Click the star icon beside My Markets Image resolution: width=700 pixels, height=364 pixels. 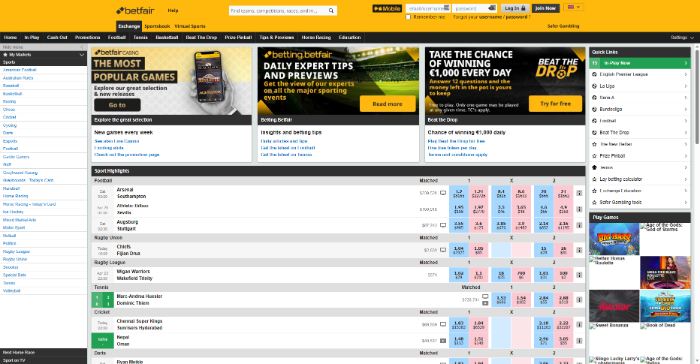point(5,54)
